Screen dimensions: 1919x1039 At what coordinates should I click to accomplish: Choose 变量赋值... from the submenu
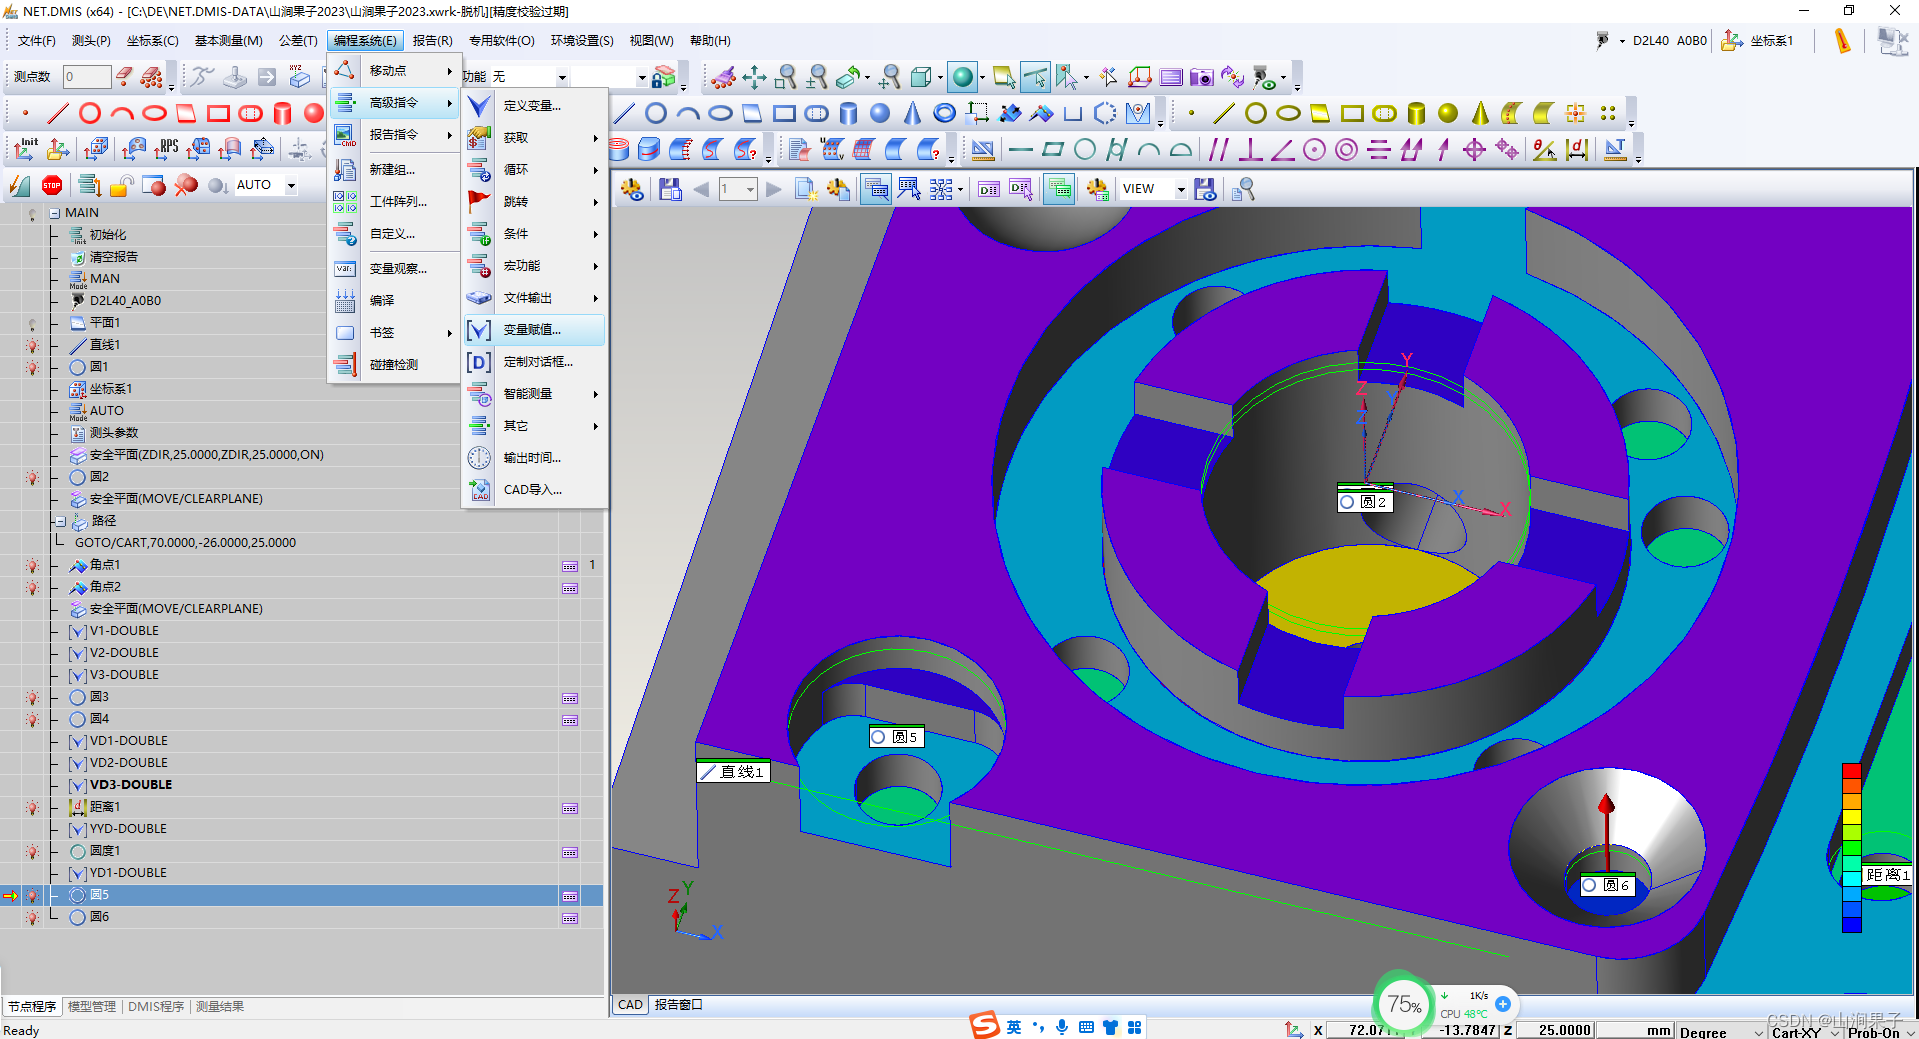coord(535,330)
